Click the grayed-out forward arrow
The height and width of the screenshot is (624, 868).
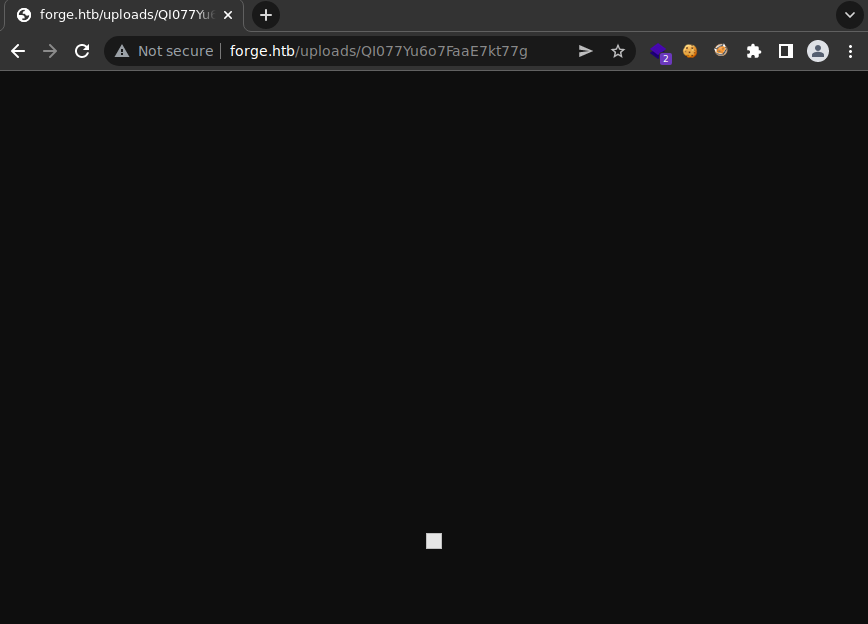50,51
